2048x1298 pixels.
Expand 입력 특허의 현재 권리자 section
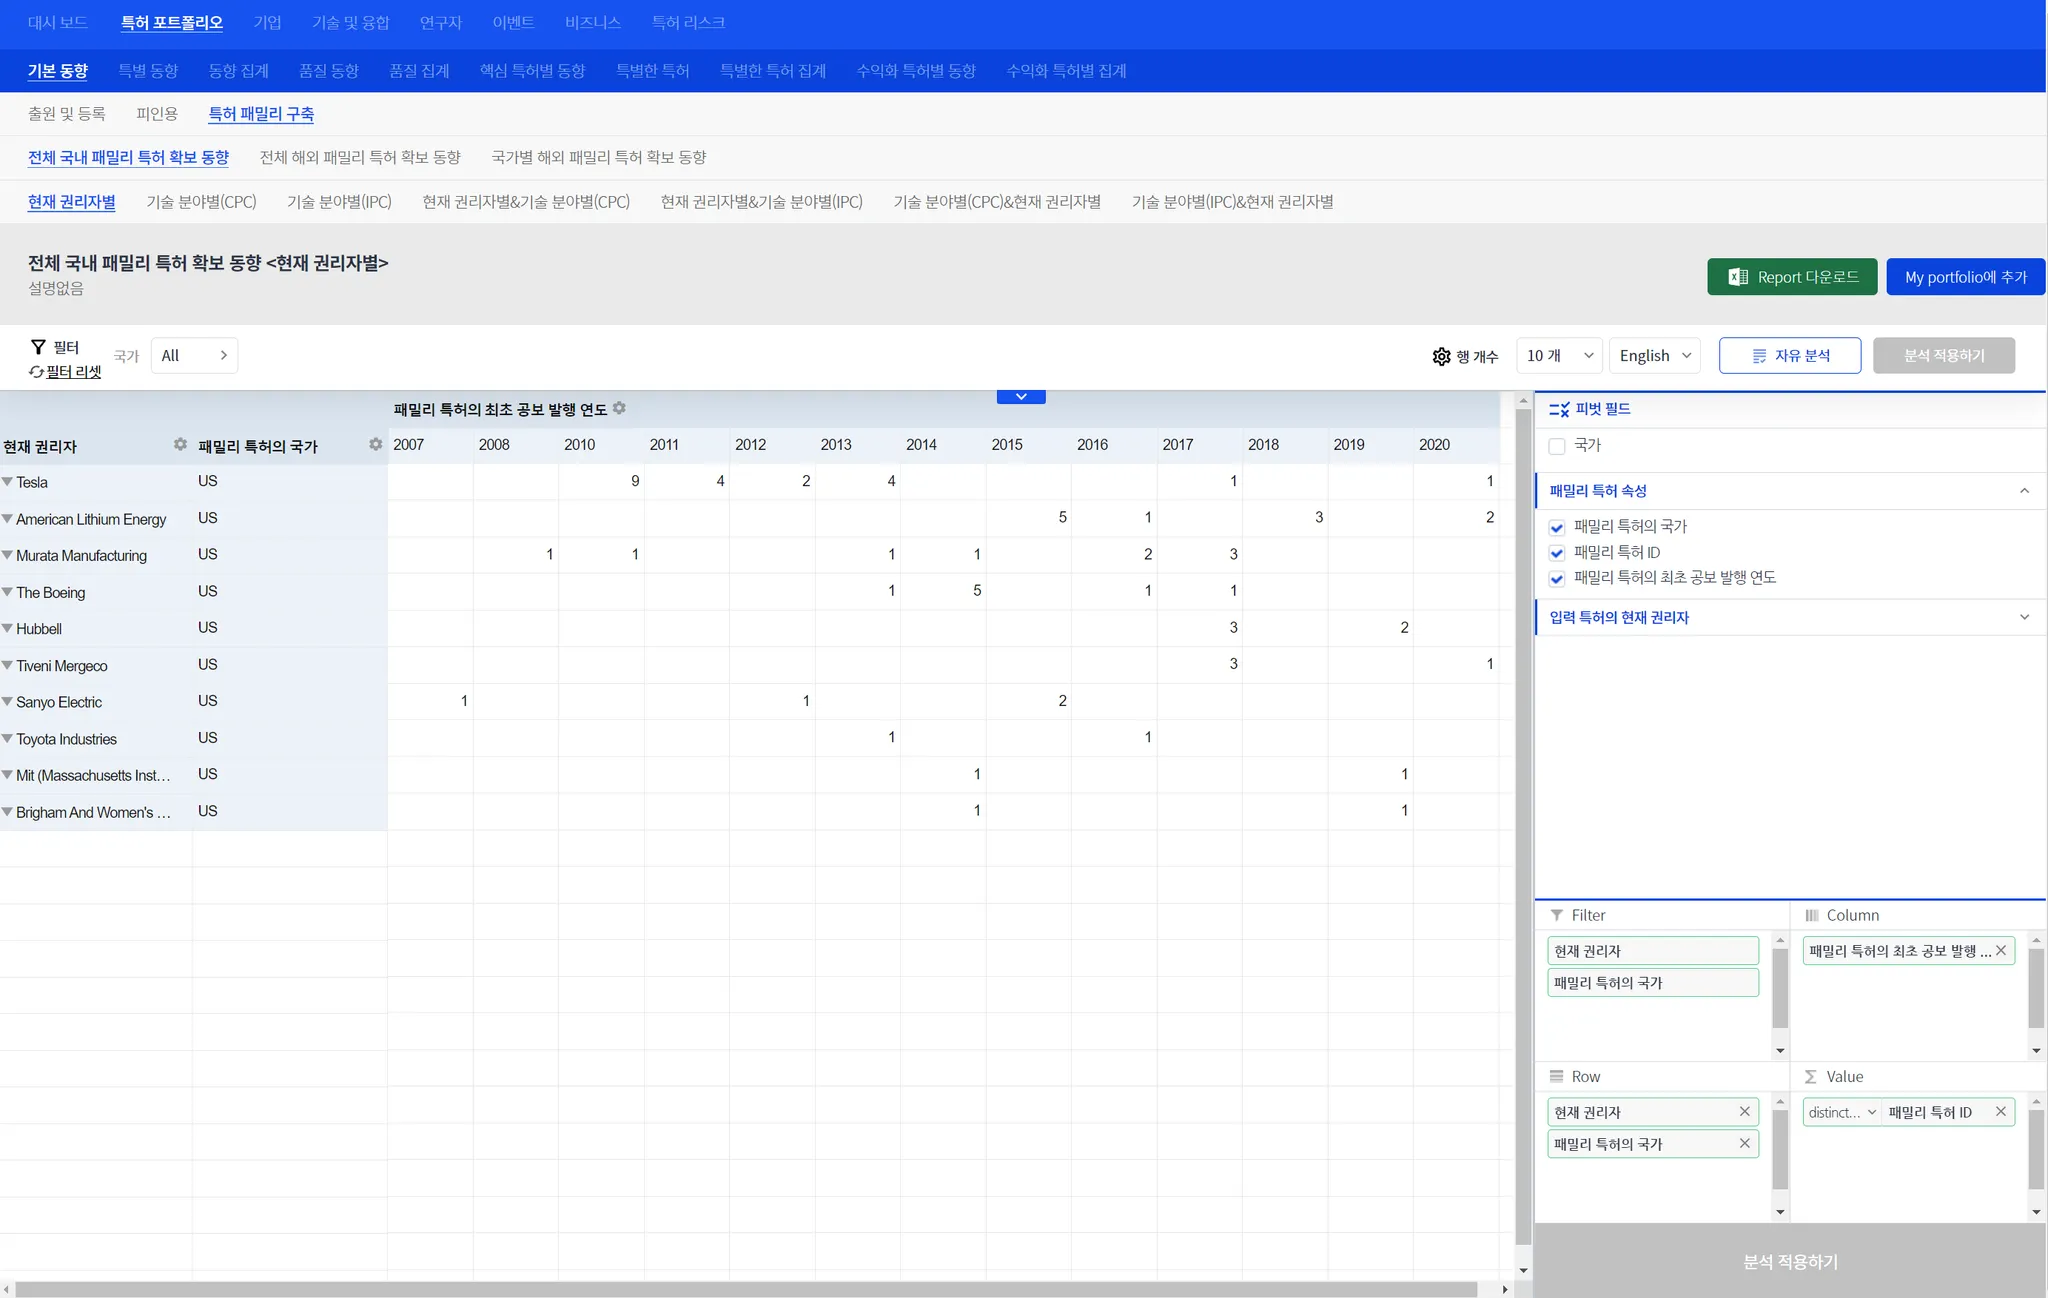coord(2024,617)
